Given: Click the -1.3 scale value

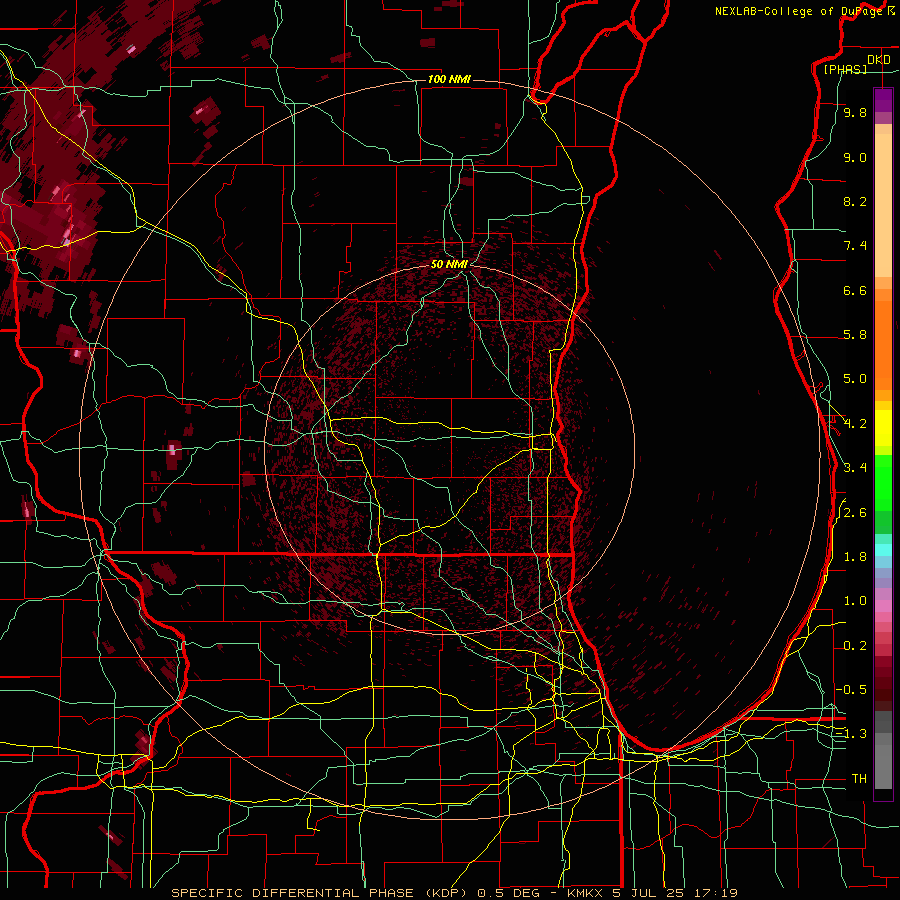Looking at the screenshot, I should 851,734.
